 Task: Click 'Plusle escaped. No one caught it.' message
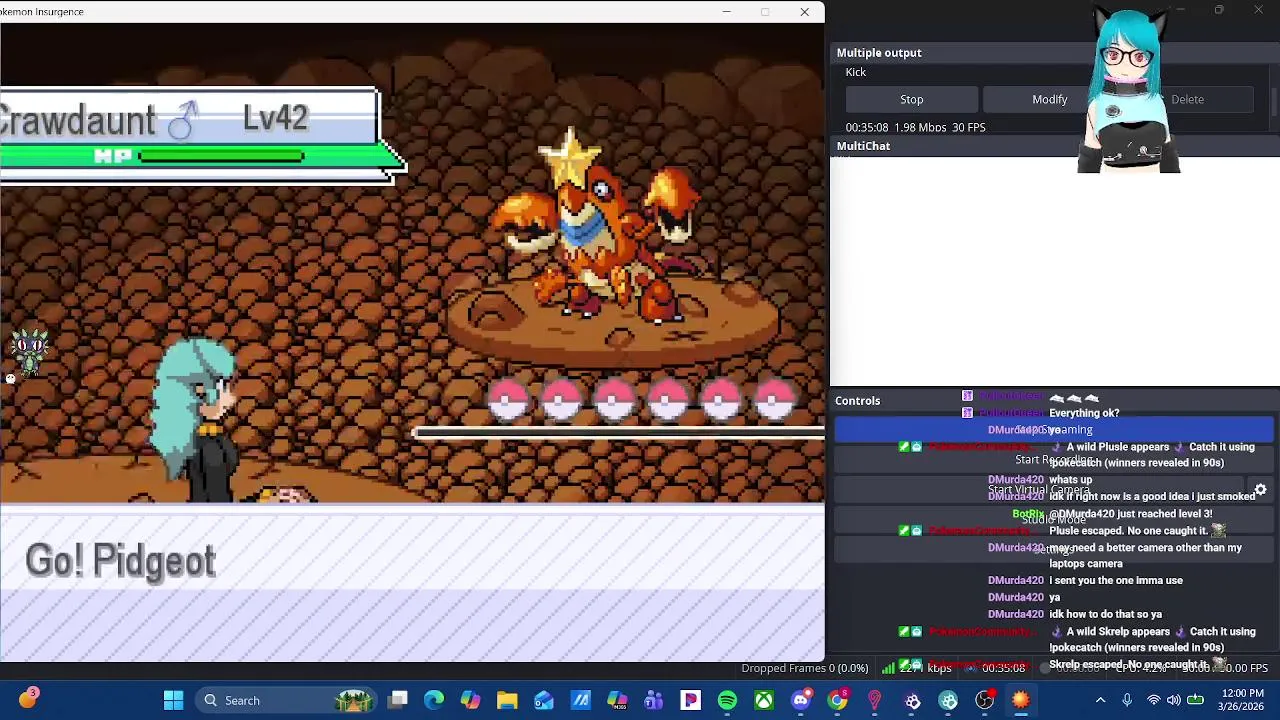[1137, 531]
